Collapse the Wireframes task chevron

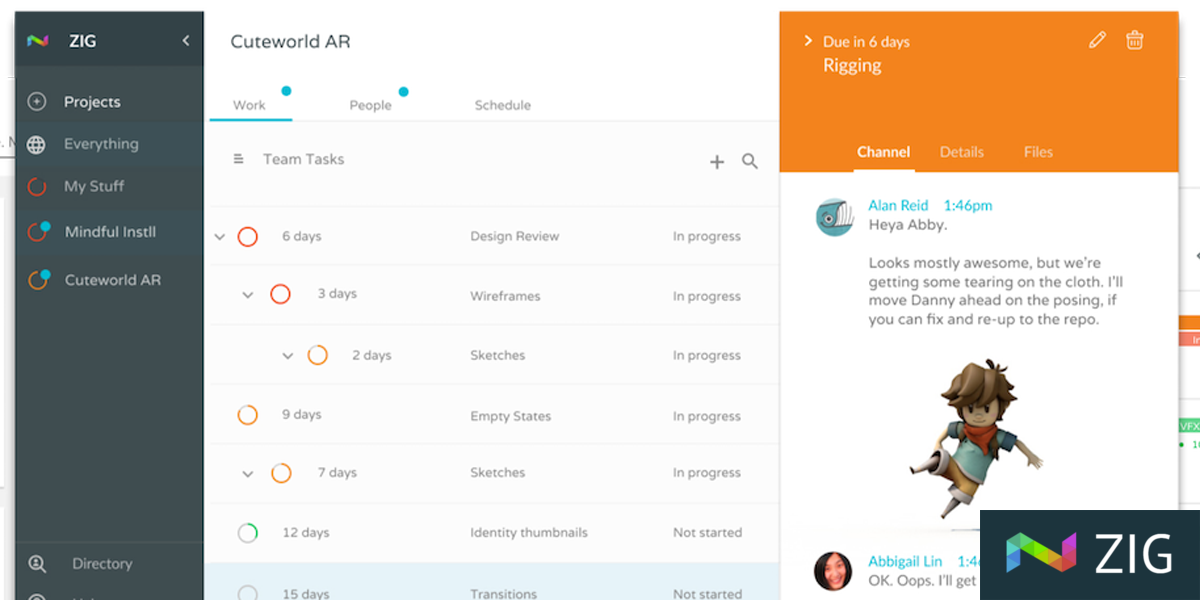click(248, 295)
